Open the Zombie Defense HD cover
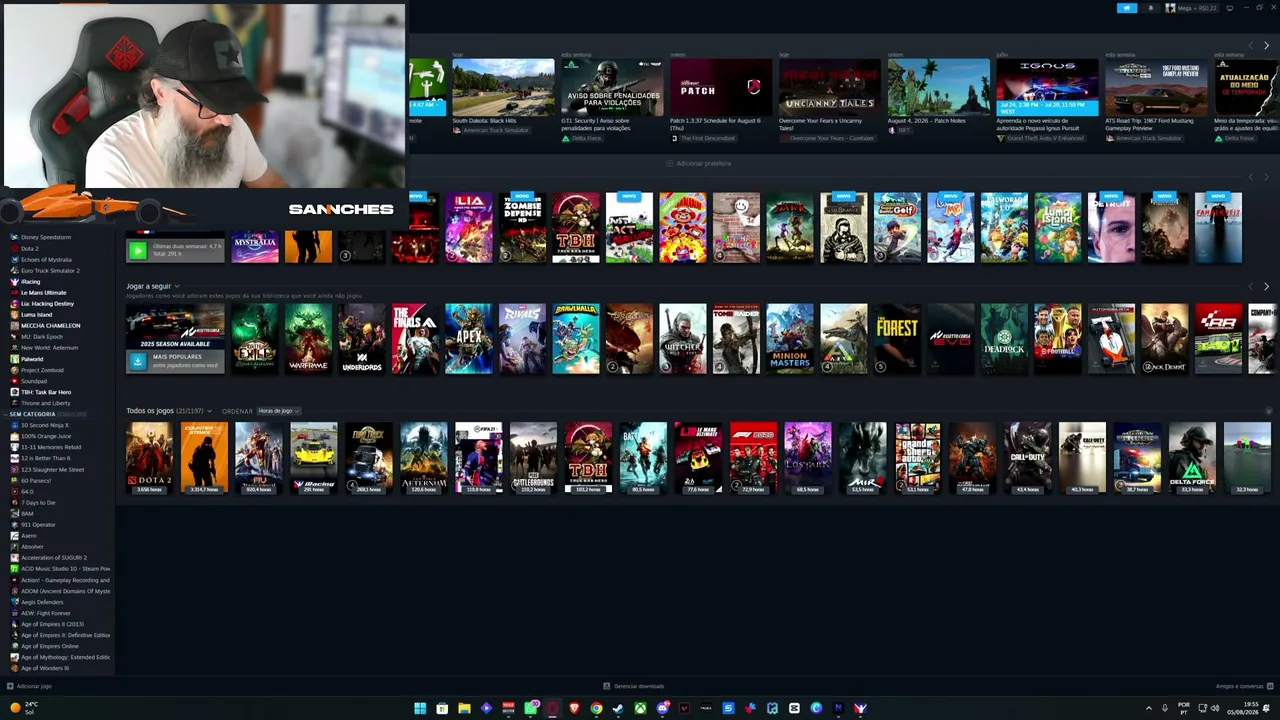Image resolution: width=1280 pixels, height=720 pixels. (x=522, y=228)
